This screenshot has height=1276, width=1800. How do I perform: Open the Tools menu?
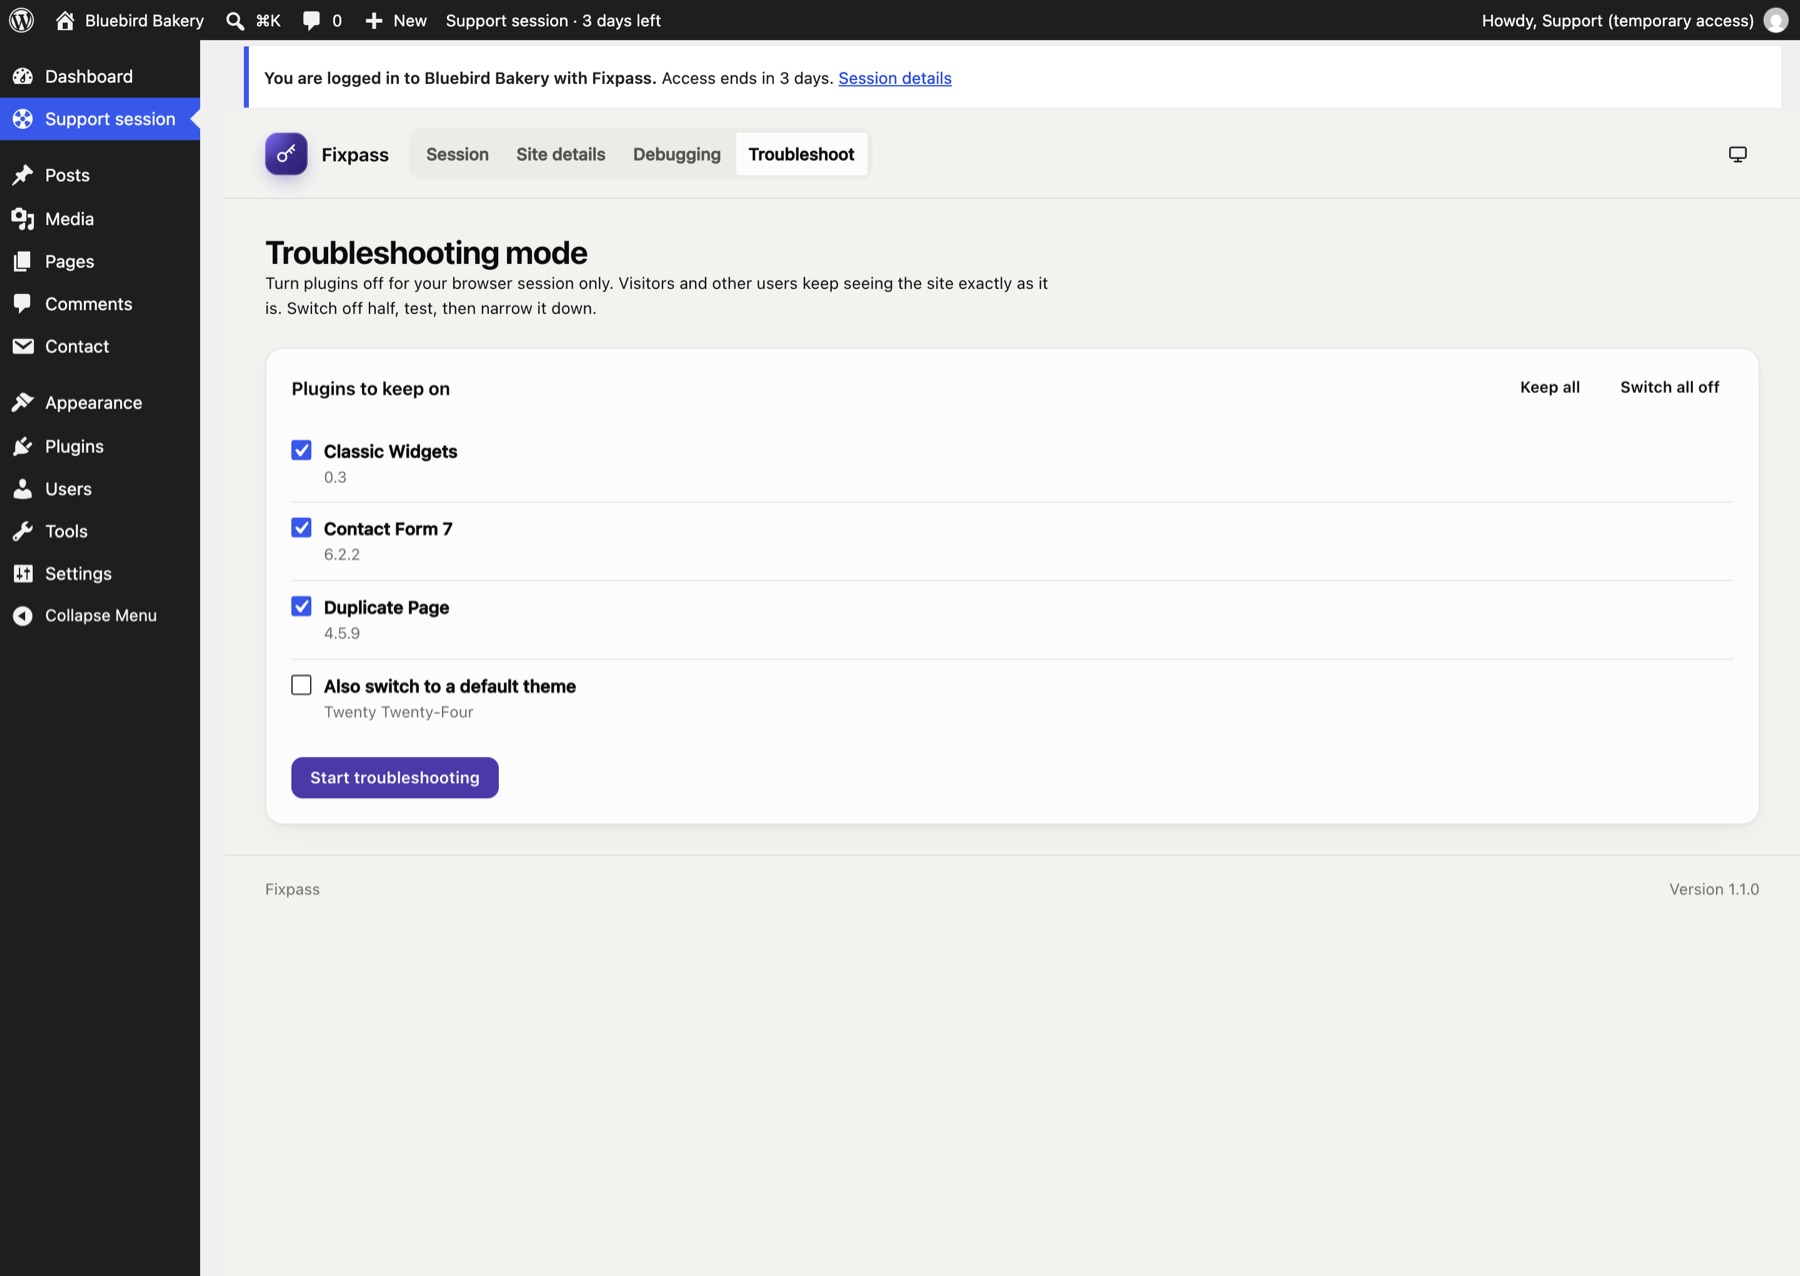coord(100,531)
